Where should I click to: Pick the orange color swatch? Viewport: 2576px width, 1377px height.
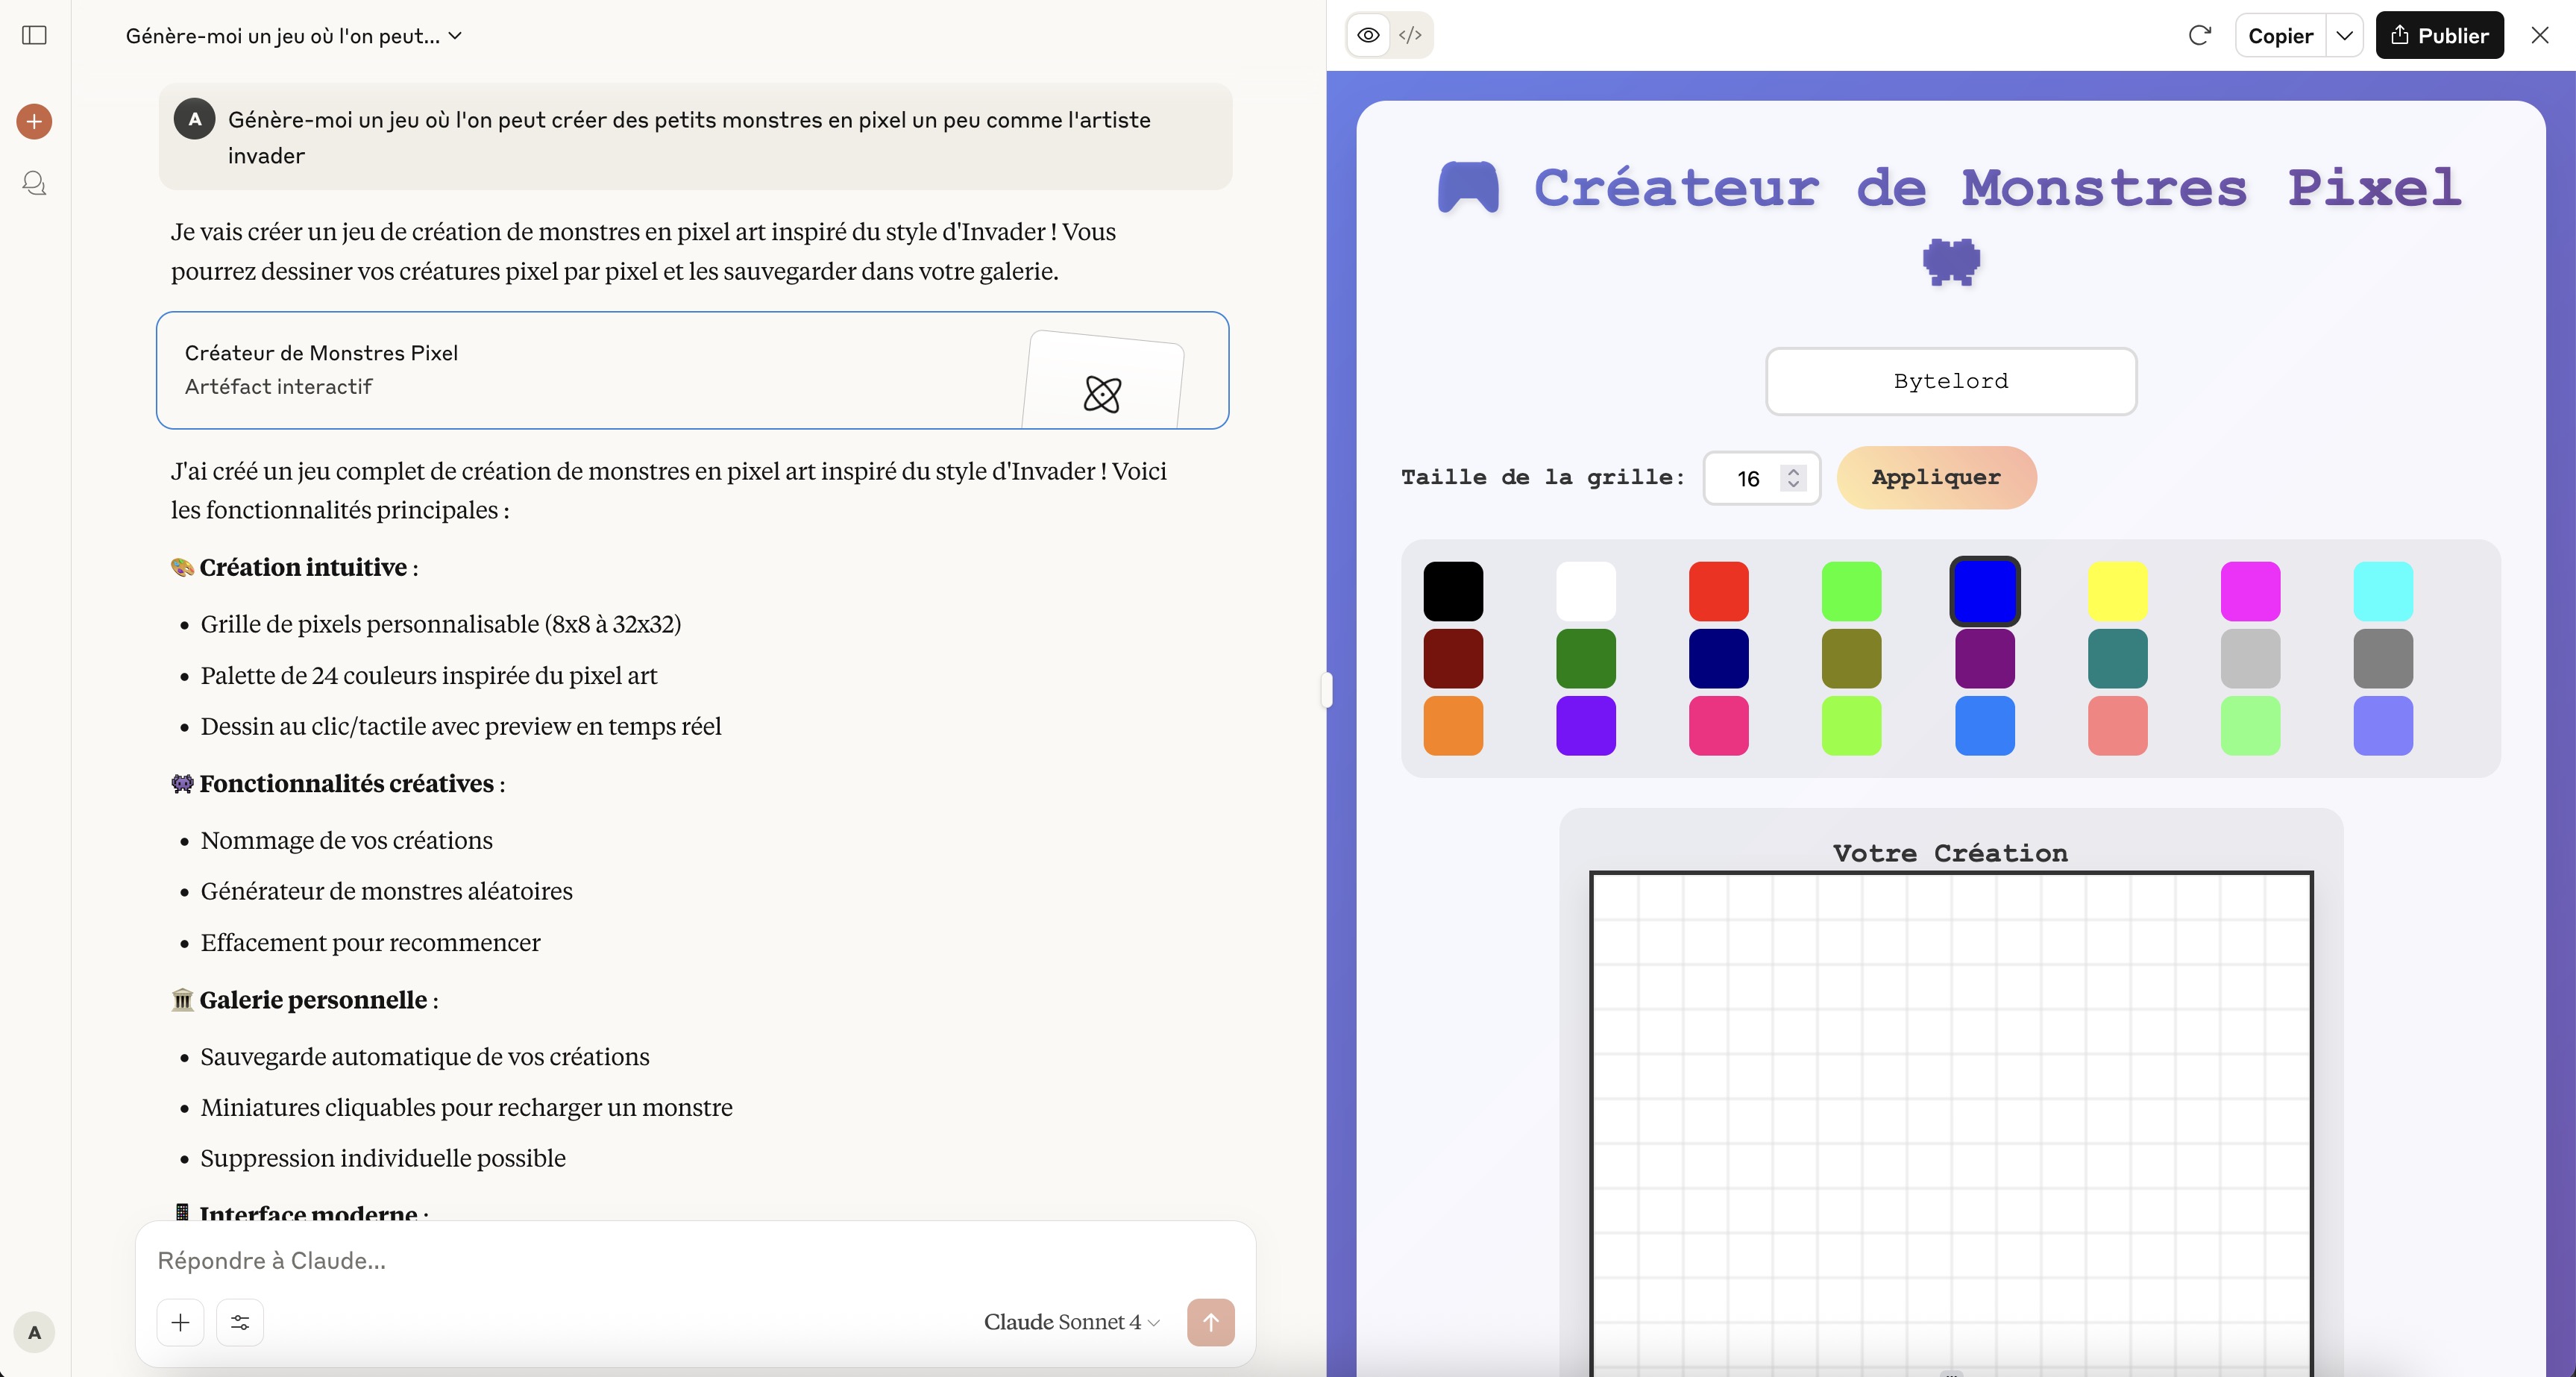(1453, 725)
